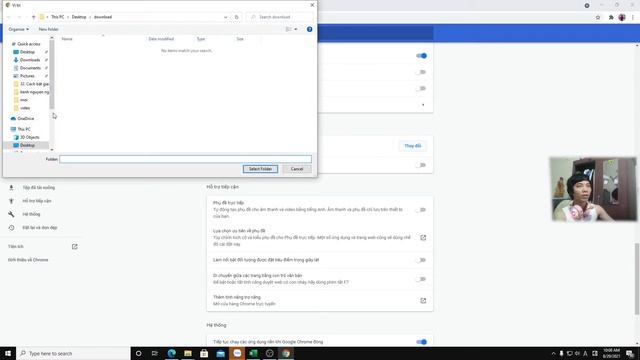Open Cortana circle on the taskbar
Image resolution: width=640 pixels, height=360 pixels.
click(x=138, y=353)
